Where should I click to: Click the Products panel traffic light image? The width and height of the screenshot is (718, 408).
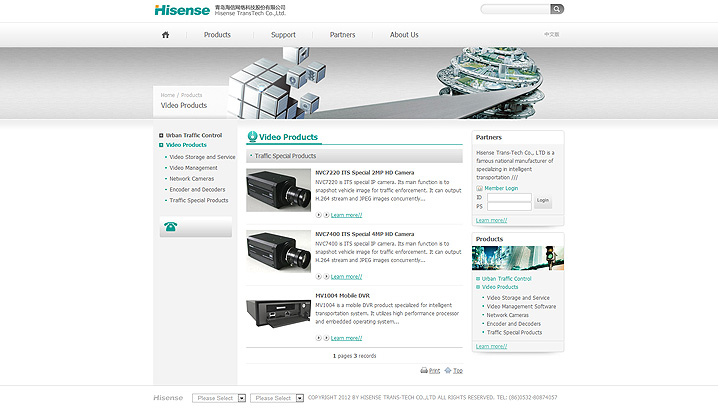[x=518, y=258]
